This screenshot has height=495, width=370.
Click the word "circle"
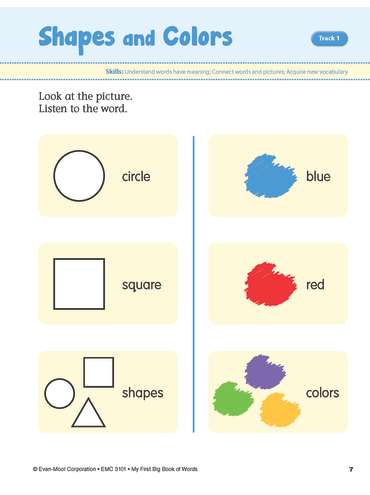(x=136, y=176)
